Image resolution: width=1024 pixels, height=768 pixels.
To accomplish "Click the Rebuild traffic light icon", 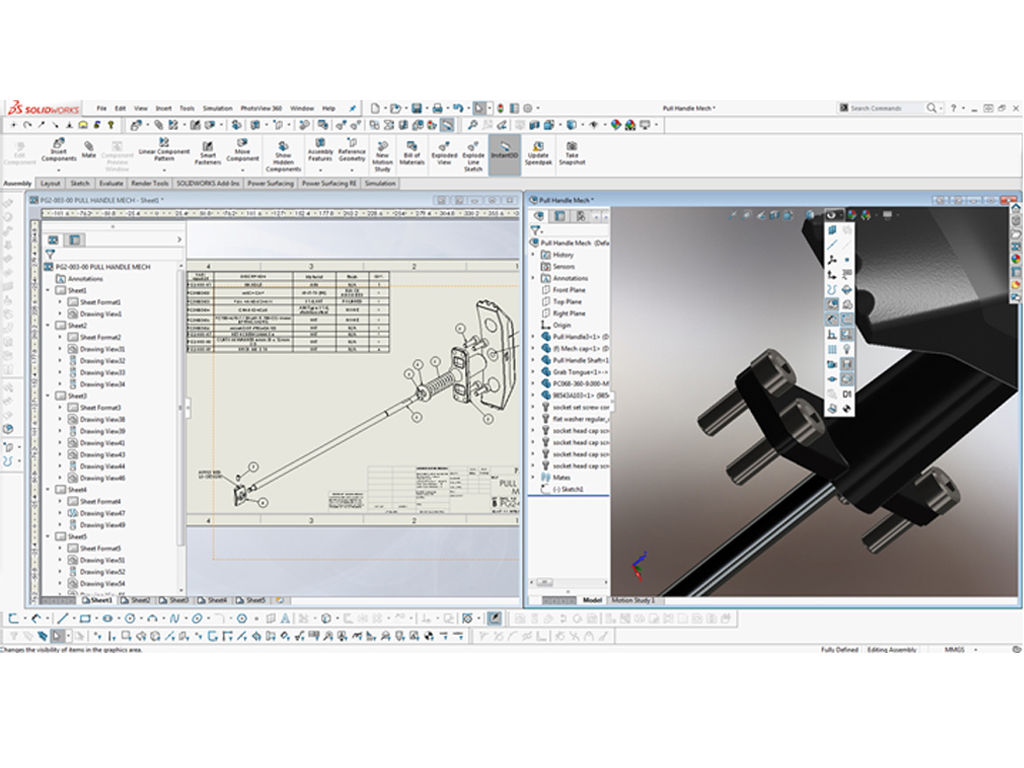I will point(500,108).
